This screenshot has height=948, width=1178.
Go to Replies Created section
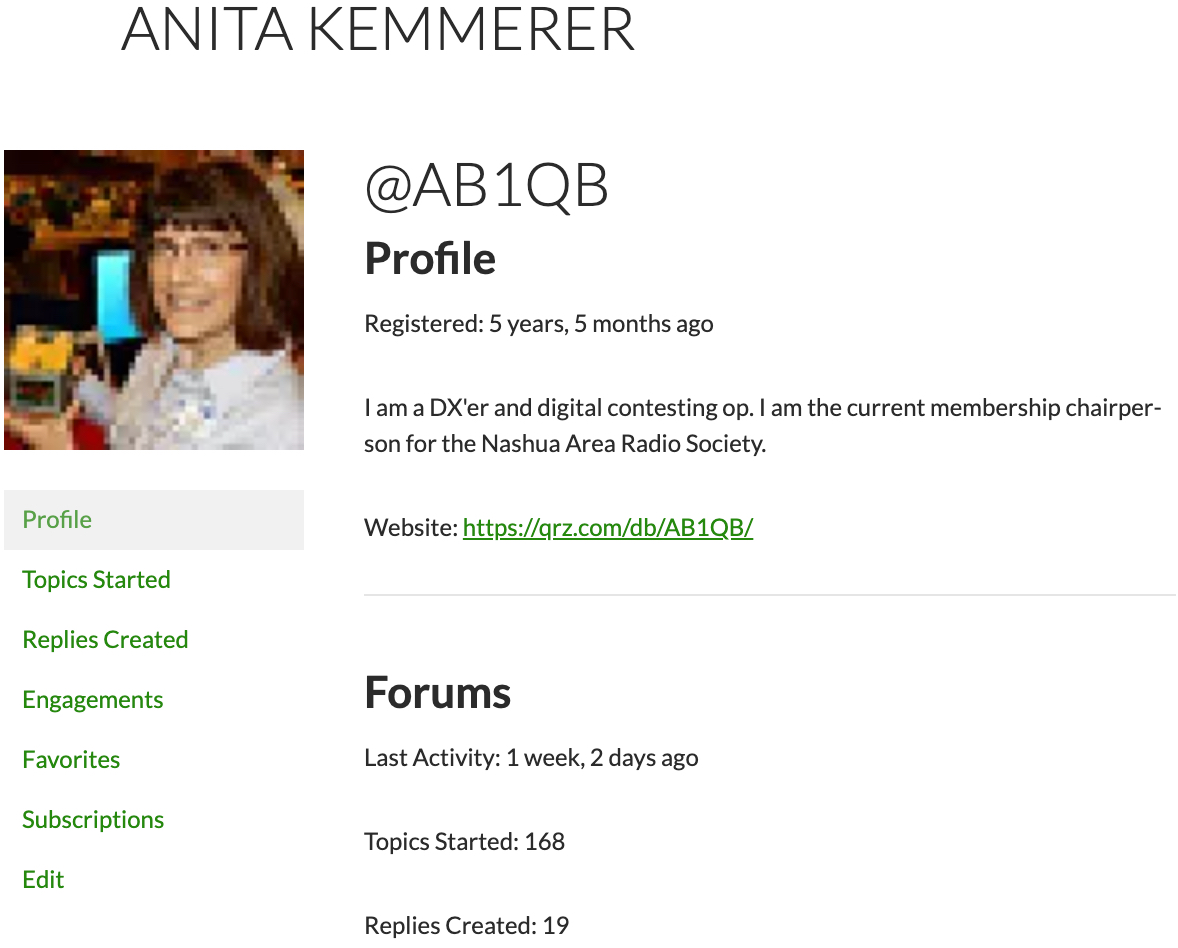(105, 640)
